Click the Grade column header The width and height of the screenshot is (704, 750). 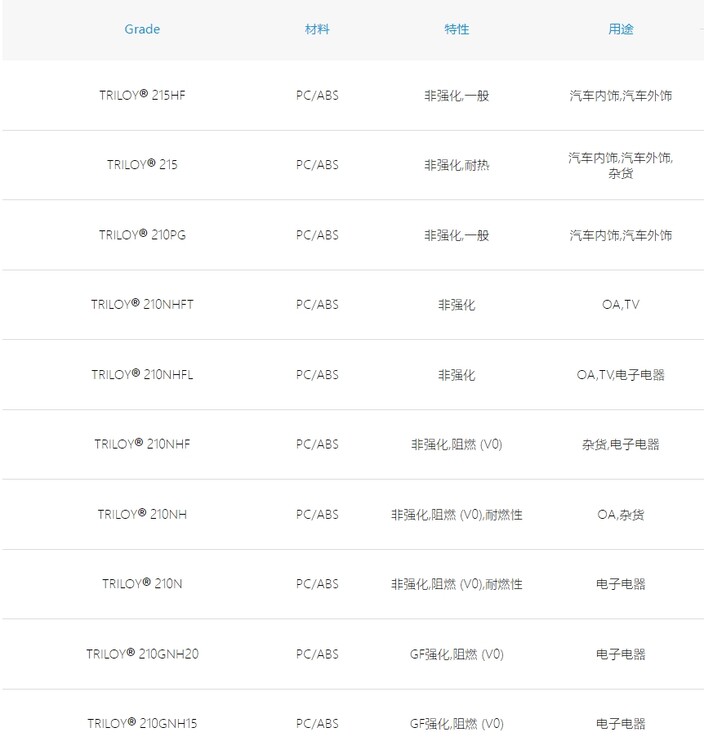click(142, 29)
